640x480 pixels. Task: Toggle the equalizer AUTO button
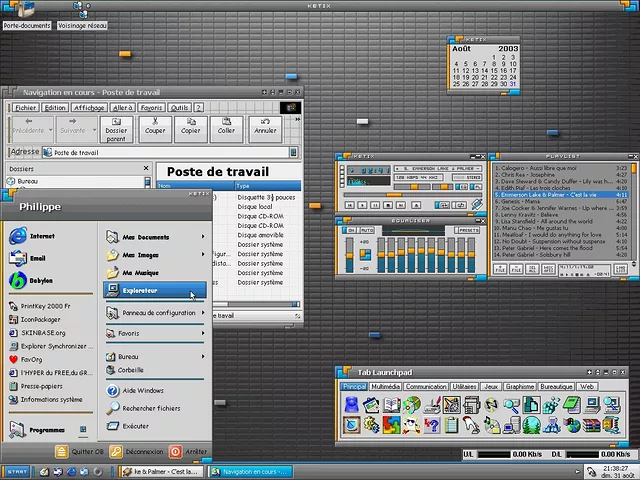[x=365, y=230]
